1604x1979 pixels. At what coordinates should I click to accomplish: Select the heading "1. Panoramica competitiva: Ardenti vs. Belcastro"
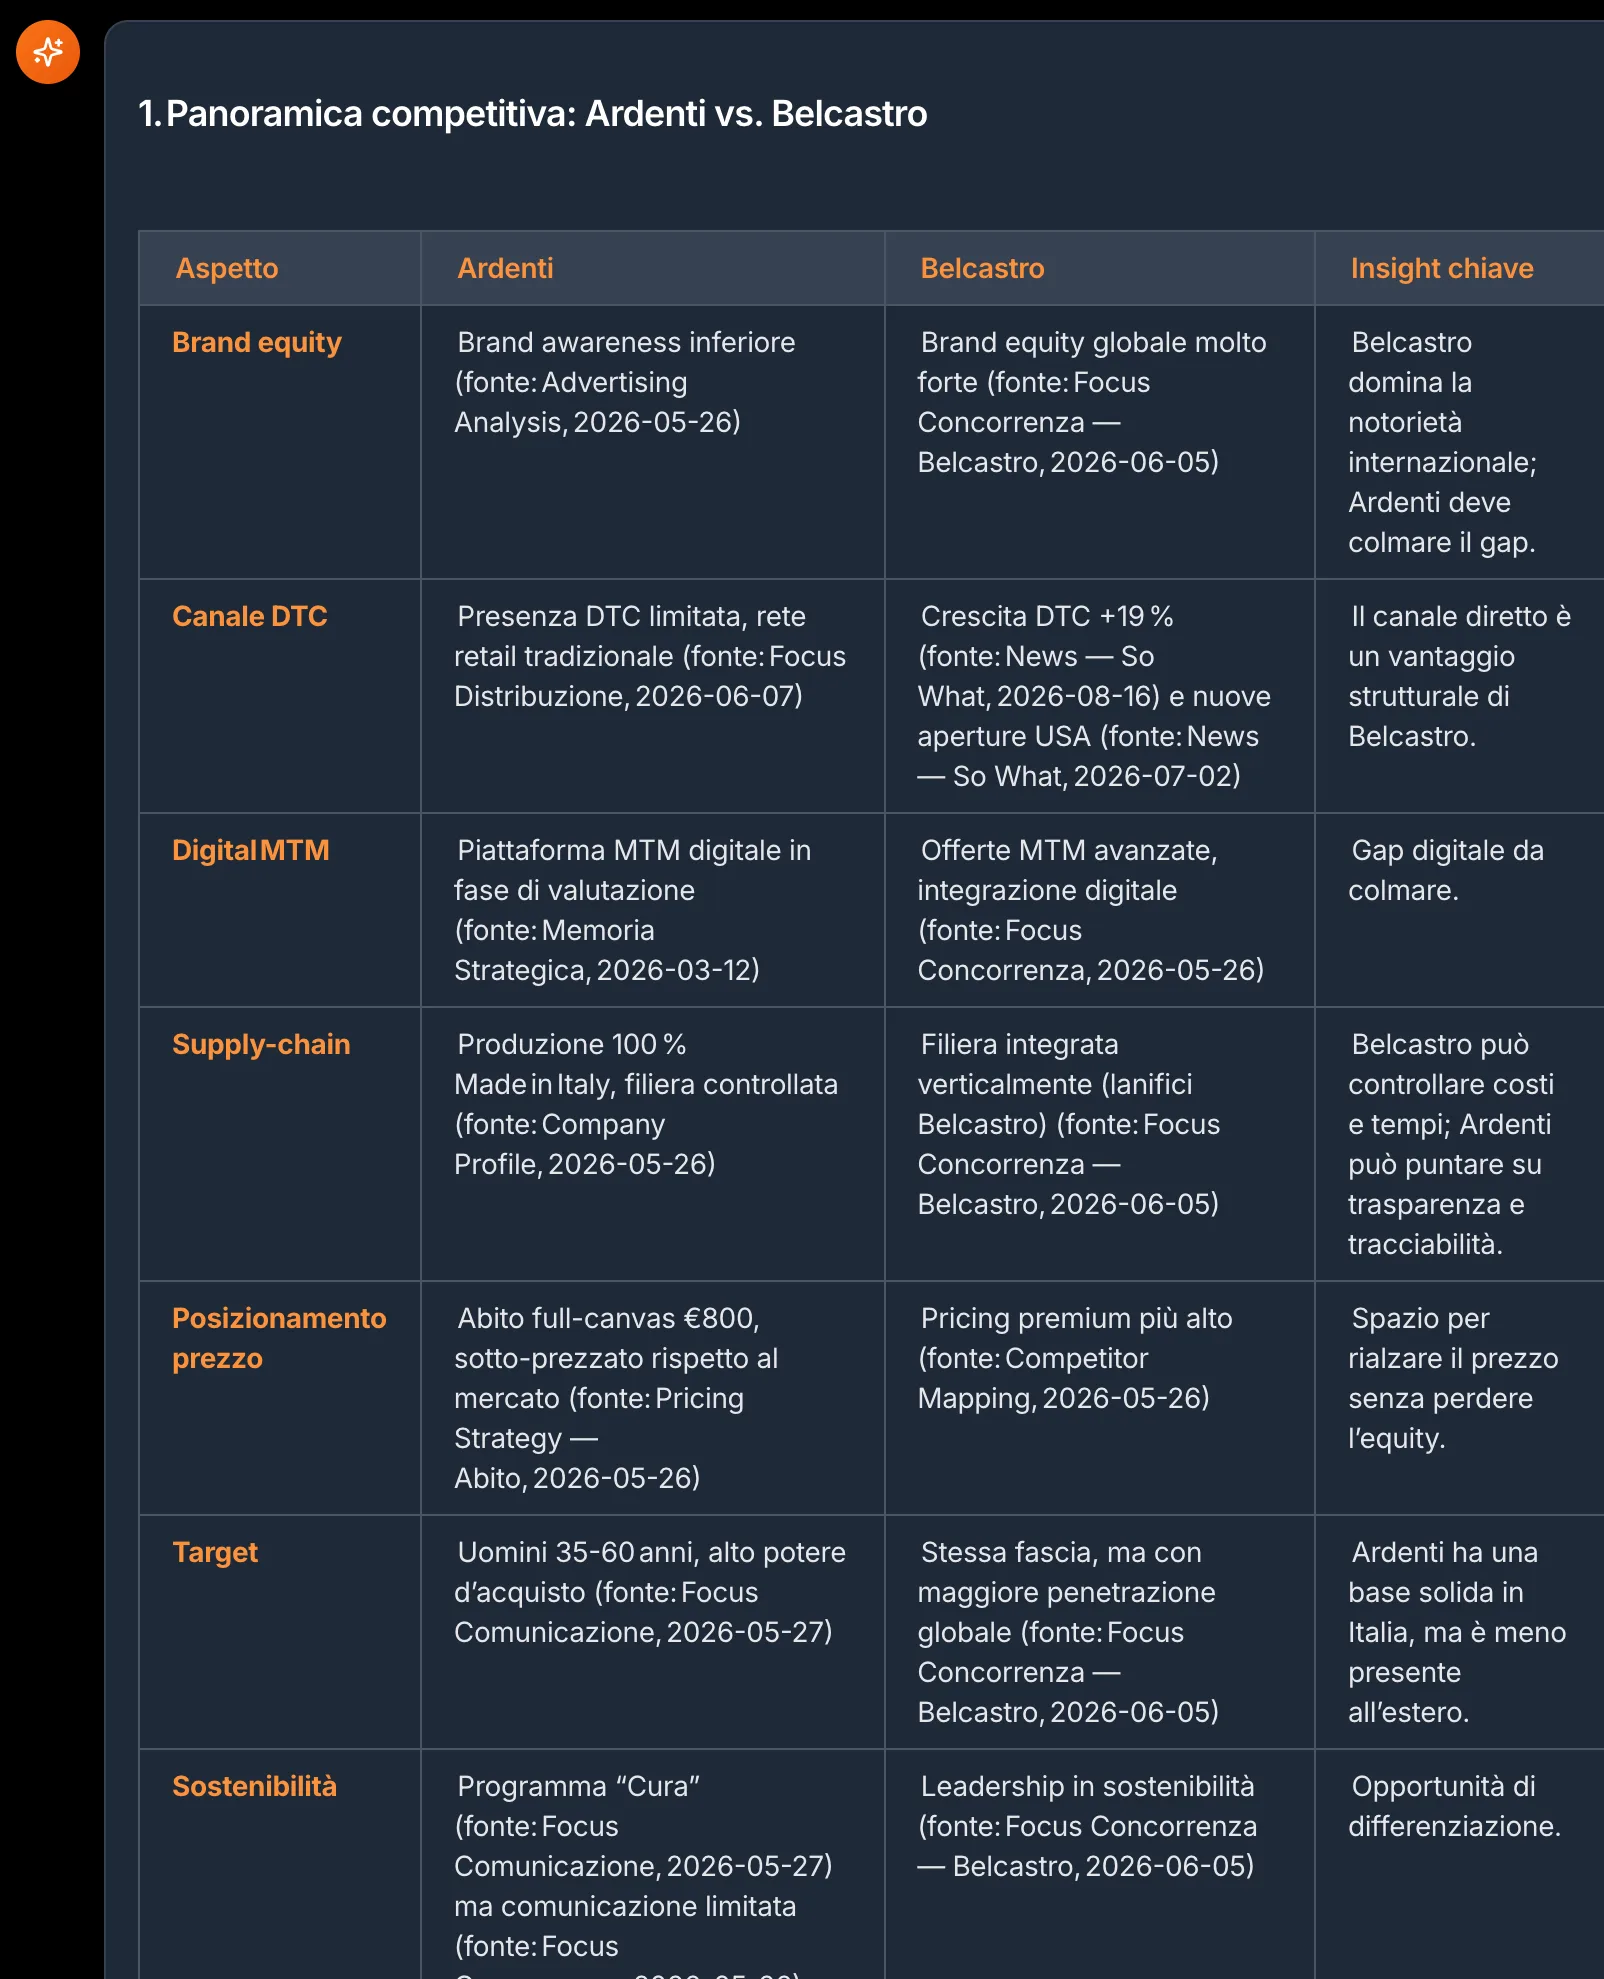[x=533, y=114]
